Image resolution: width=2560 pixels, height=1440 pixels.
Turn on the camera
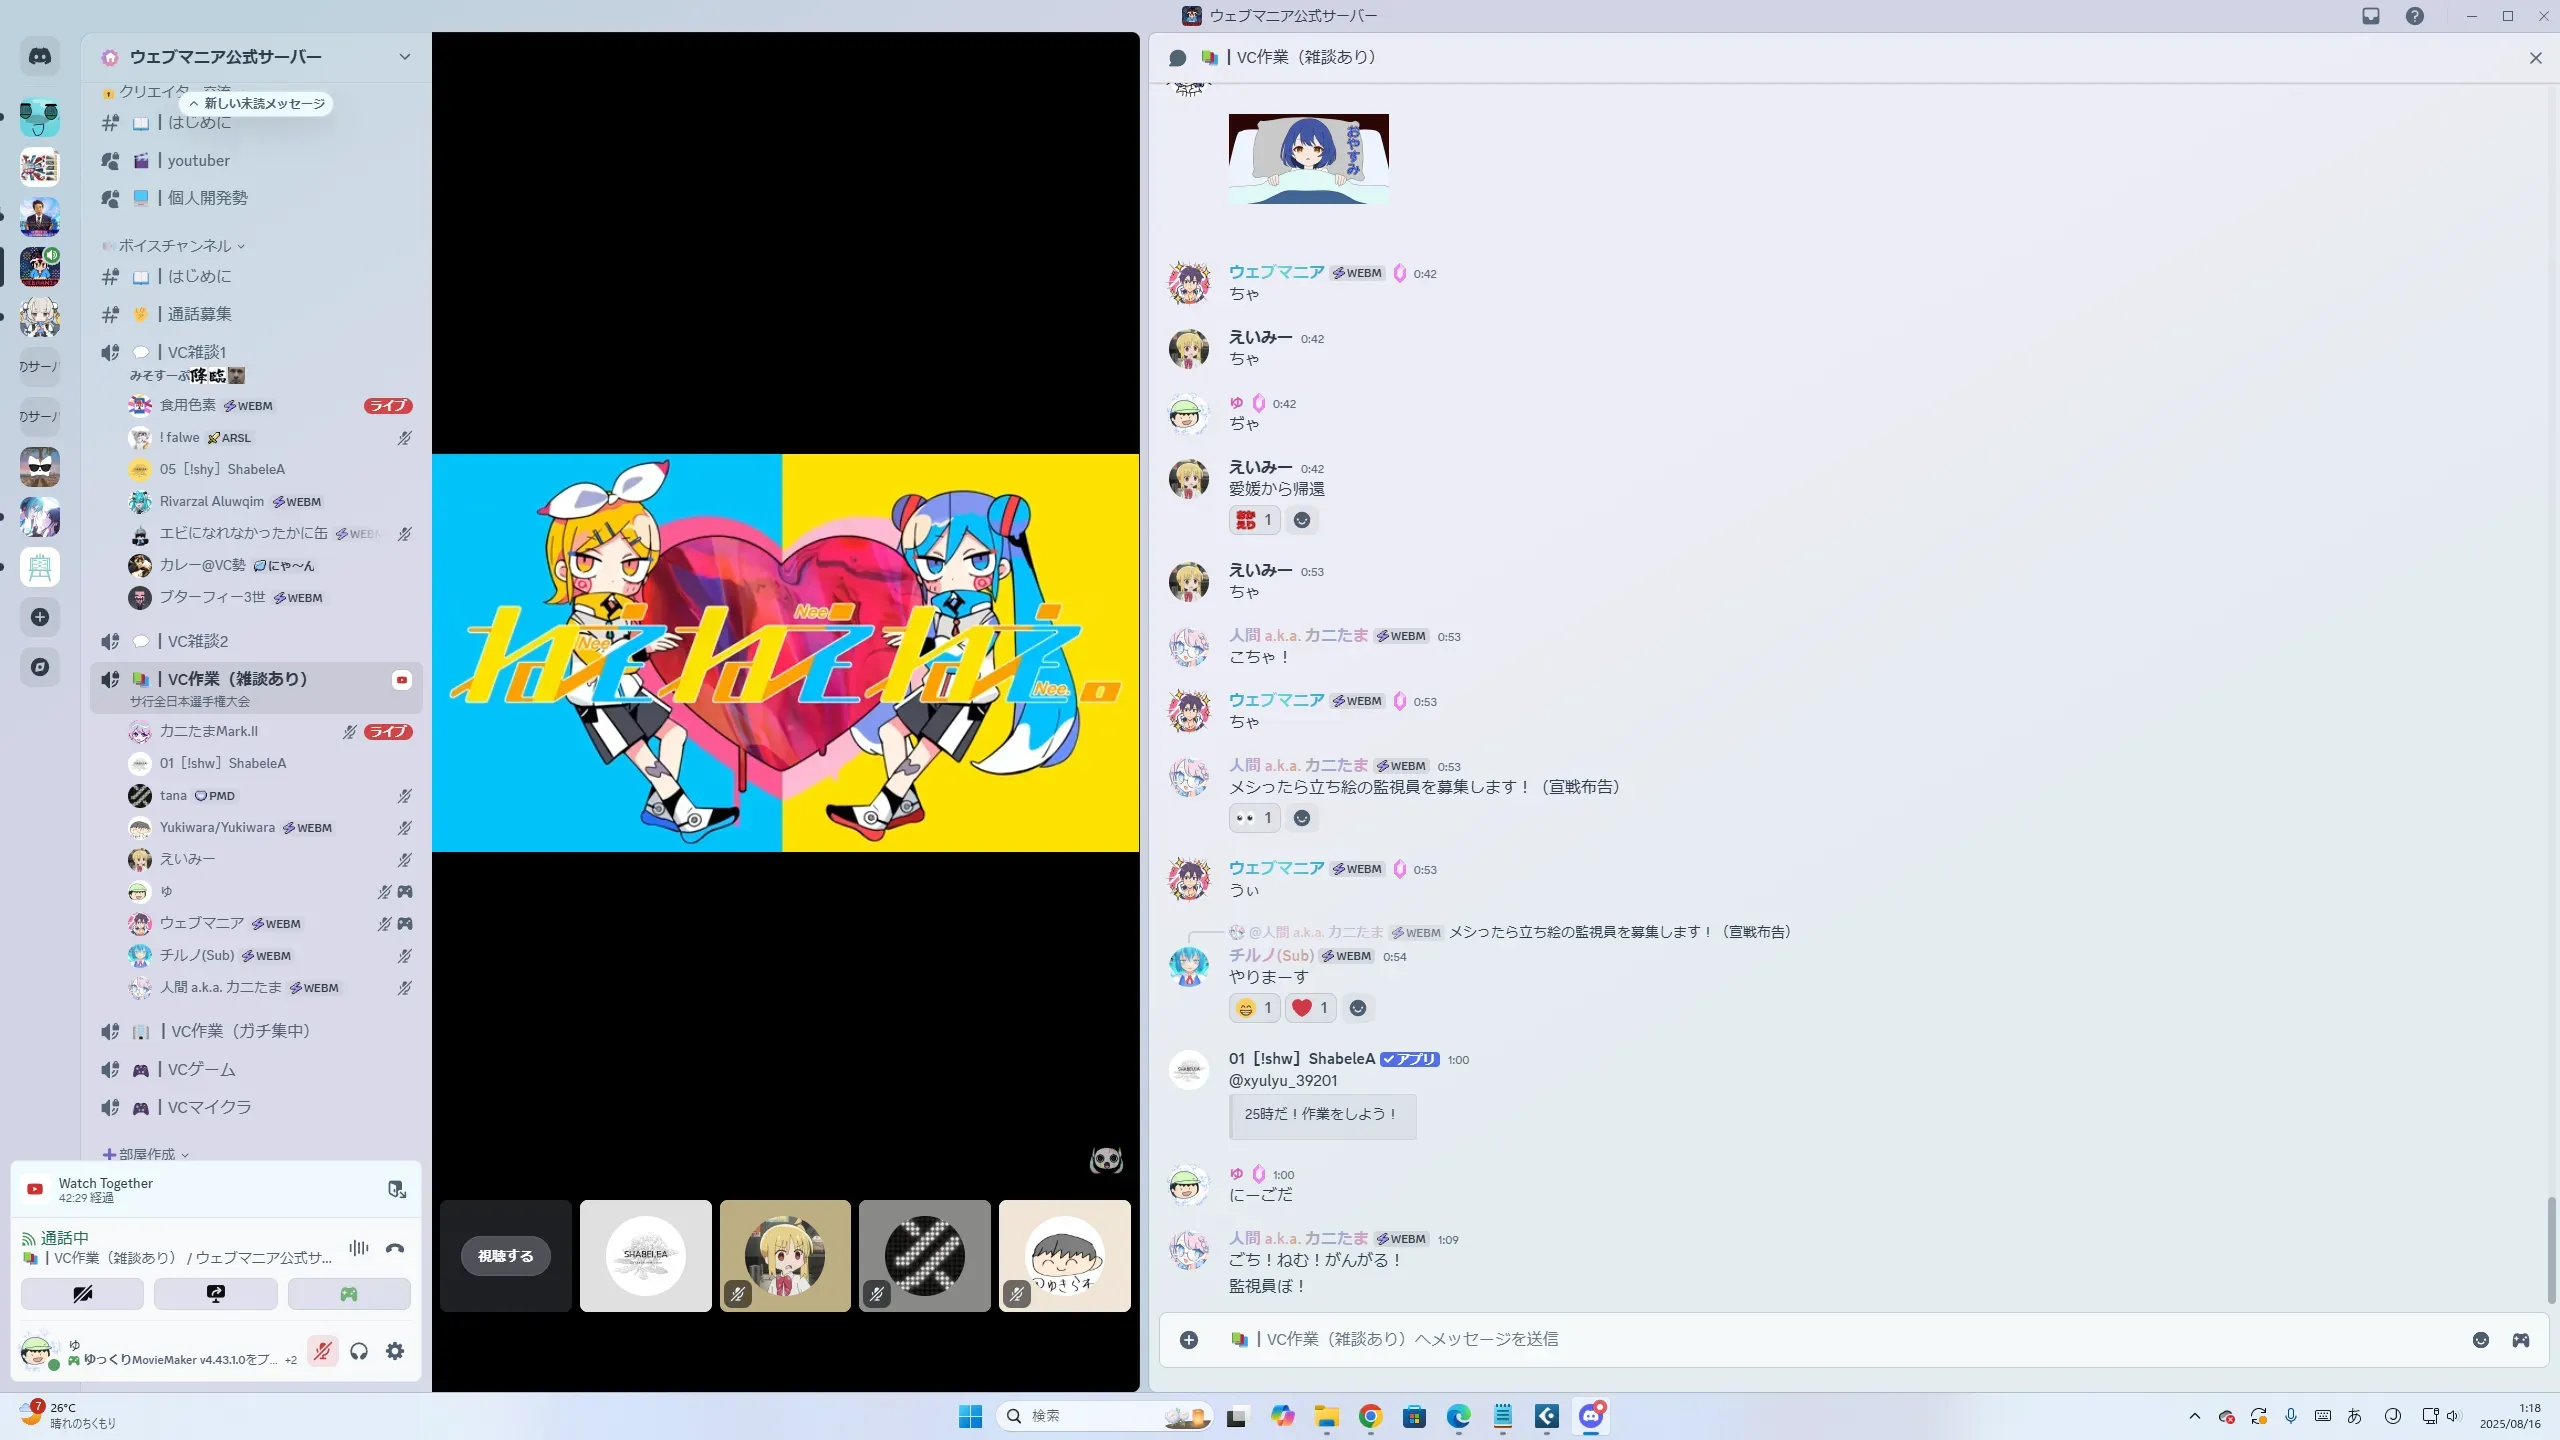(82, 1294)
